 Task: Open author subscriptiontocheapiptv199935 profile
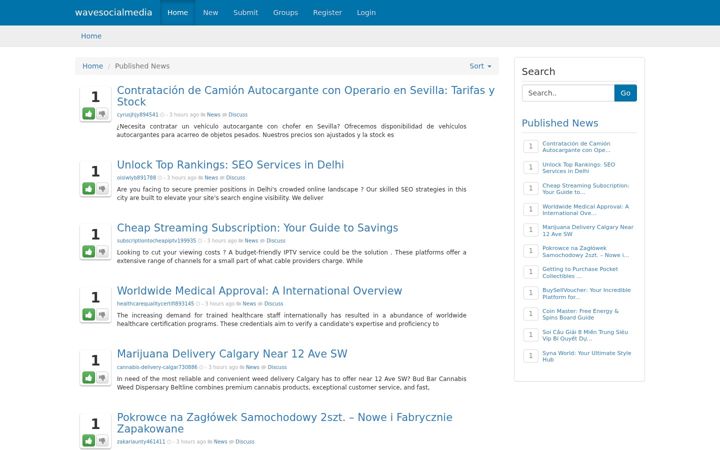[156, 241]
